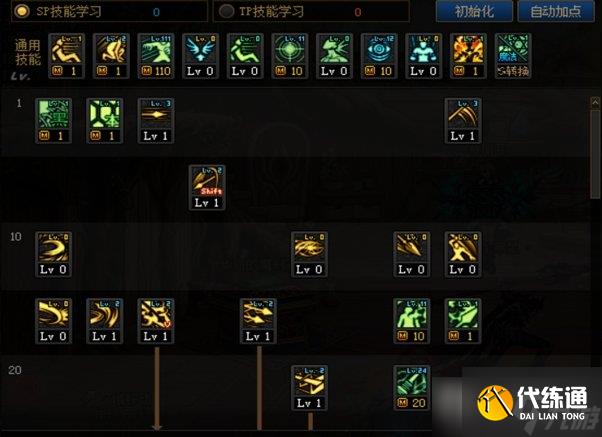Select the blue muscular figure skill Lv 0

pyautogui.click(x=423, y=56)
